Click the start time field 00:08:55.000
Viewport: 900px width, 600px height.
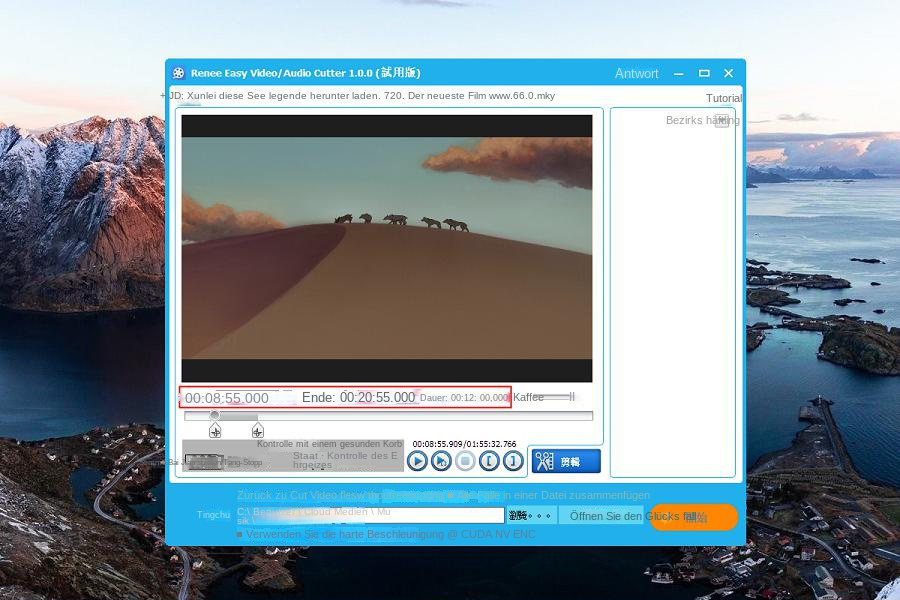pos(227,398)
